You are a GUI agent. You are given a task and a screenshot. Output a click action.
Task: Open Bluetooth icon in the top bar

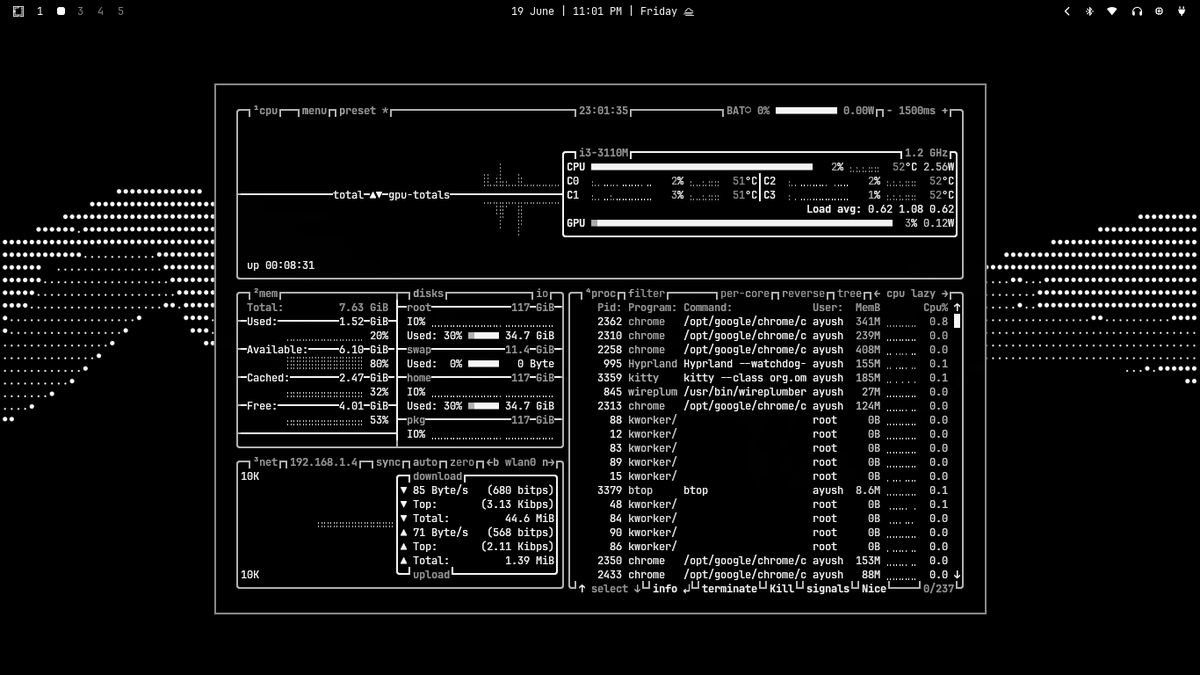(x=1089, y=11)
